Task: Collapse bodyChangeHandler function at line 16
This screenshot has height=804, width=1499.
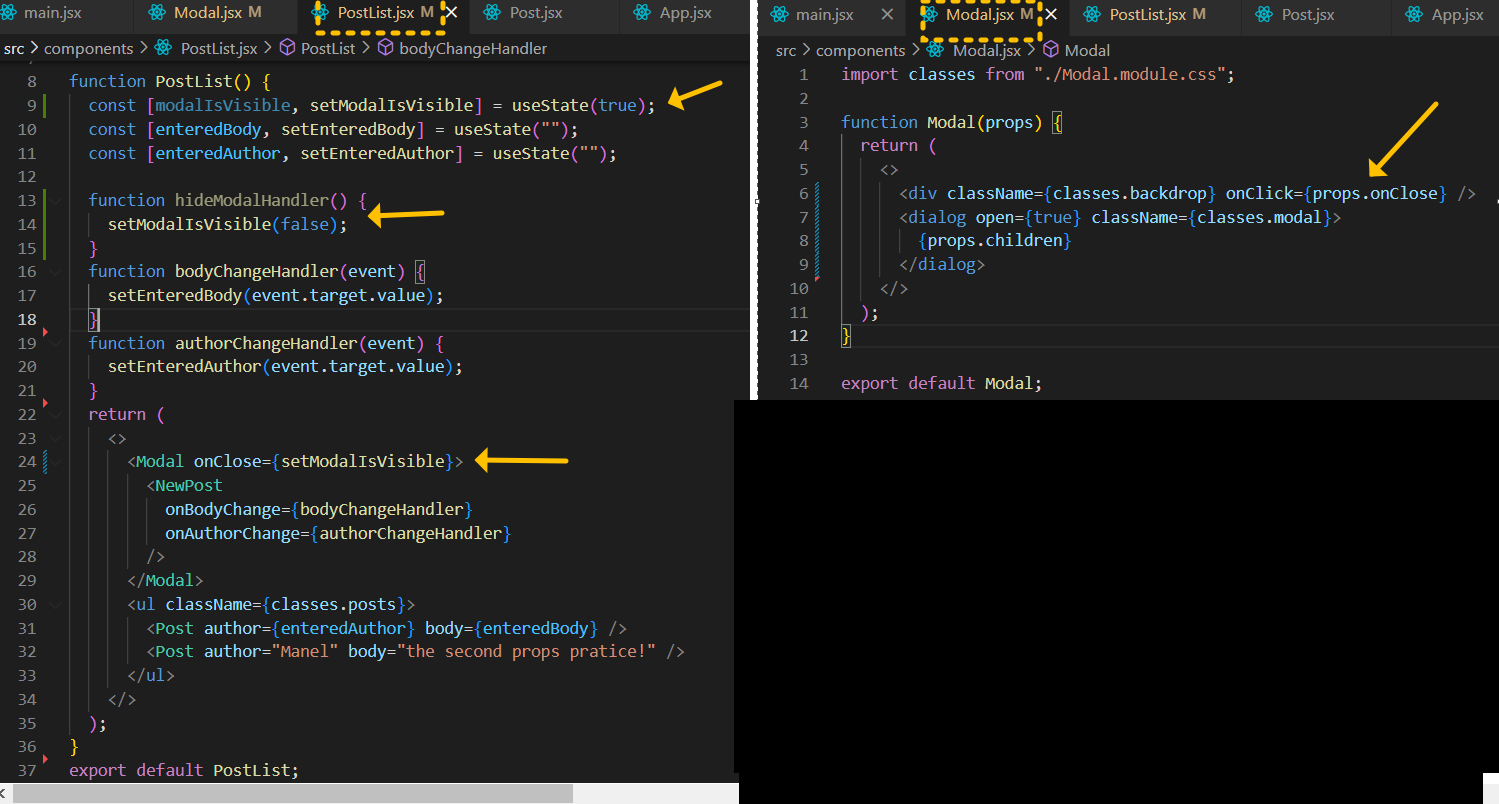Action: pyautogui.click(x=55, y=271)
